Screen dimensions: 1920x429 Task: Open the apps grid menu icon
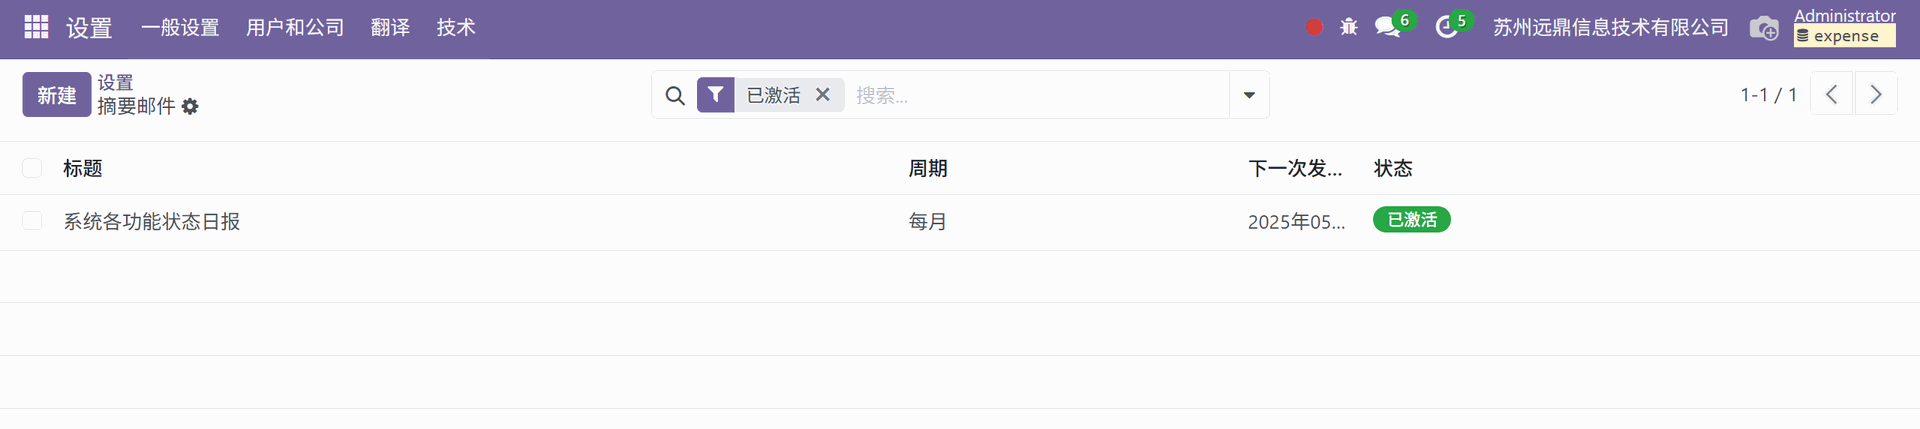click(x=36, y=27)
